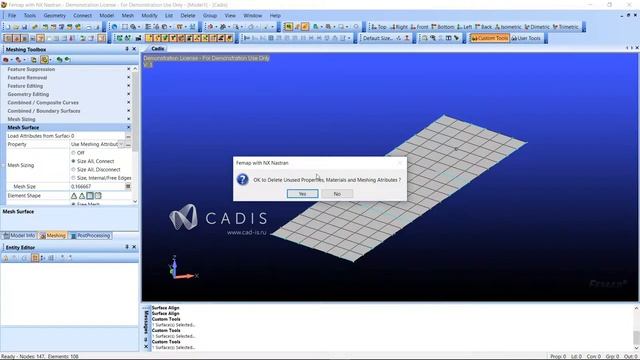The image size is (640, 360).
Task: Select 6-node triangle element shape
Action: (82, 196)
